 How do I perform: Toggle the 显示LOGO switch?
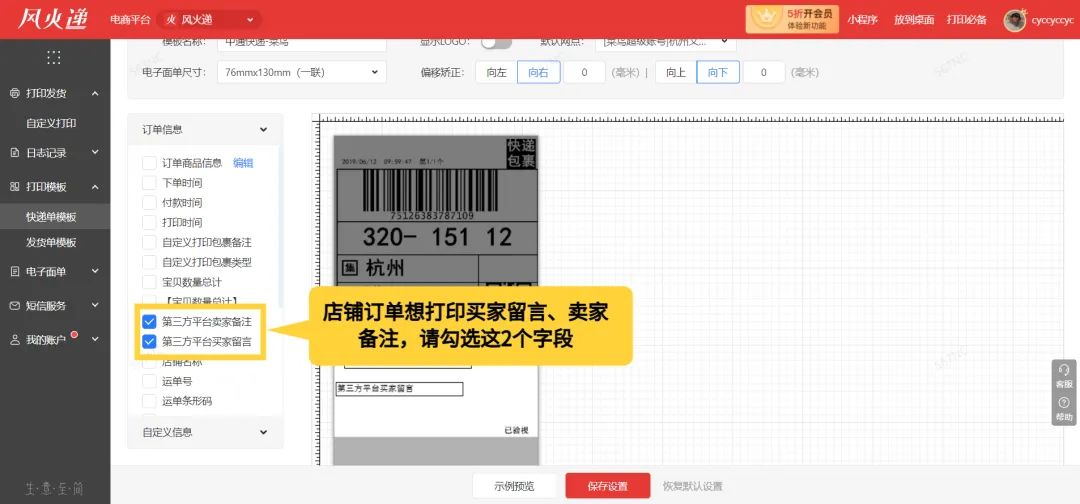click(496, 42)
